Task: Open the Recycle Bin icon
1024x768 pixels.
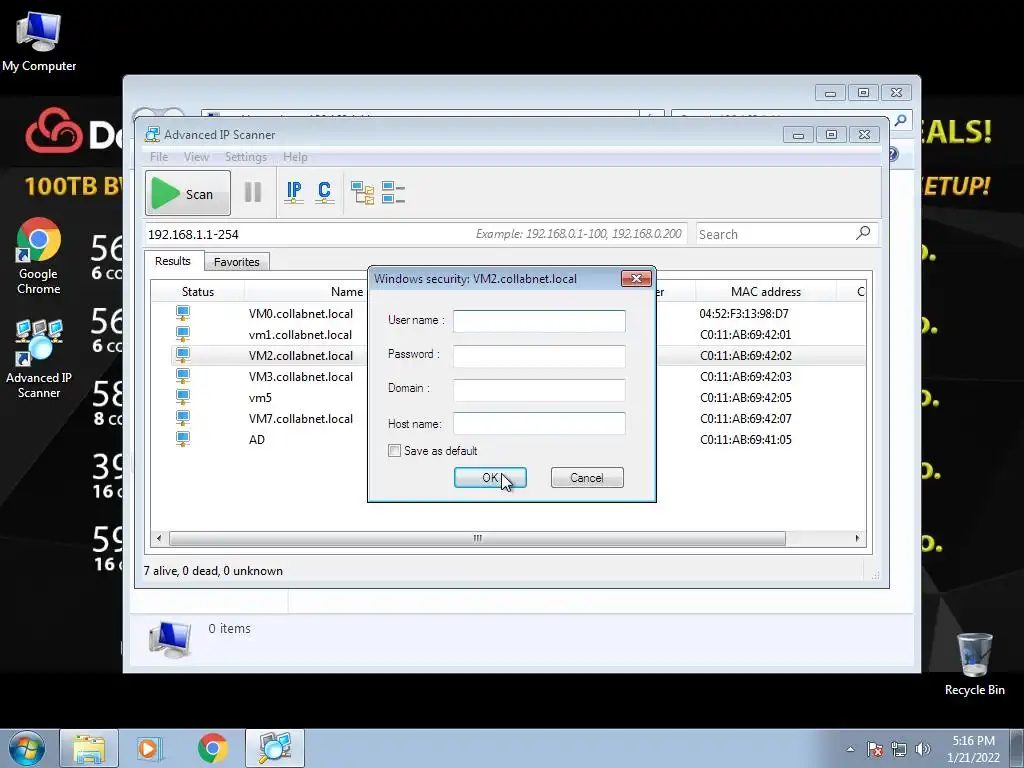Action: pyautogui.click(x=974, y=664)
